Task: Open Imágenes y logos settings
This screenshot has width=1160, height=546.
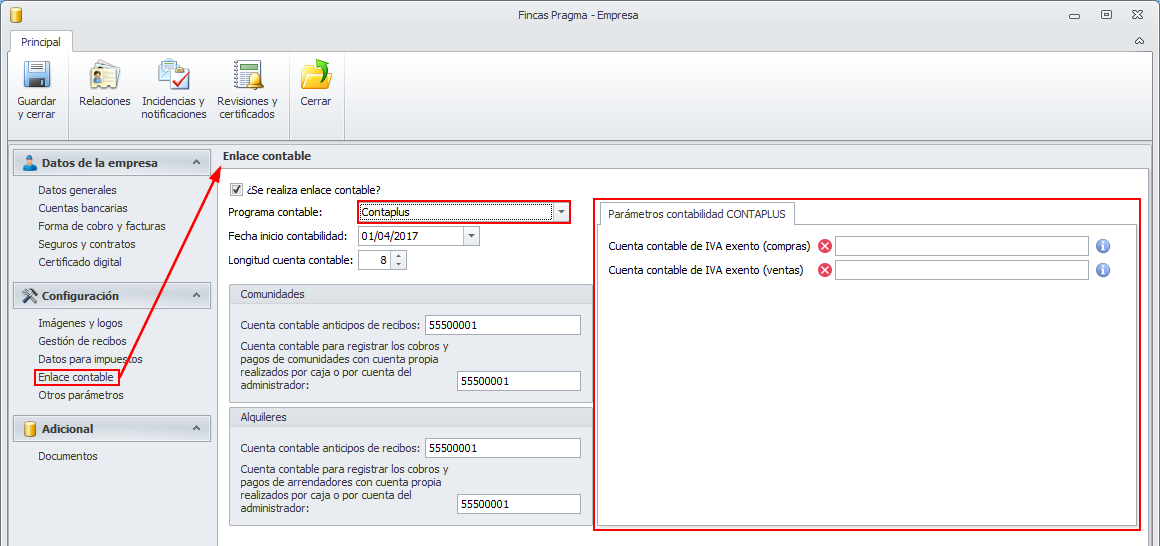Action: tap(81, 323)
